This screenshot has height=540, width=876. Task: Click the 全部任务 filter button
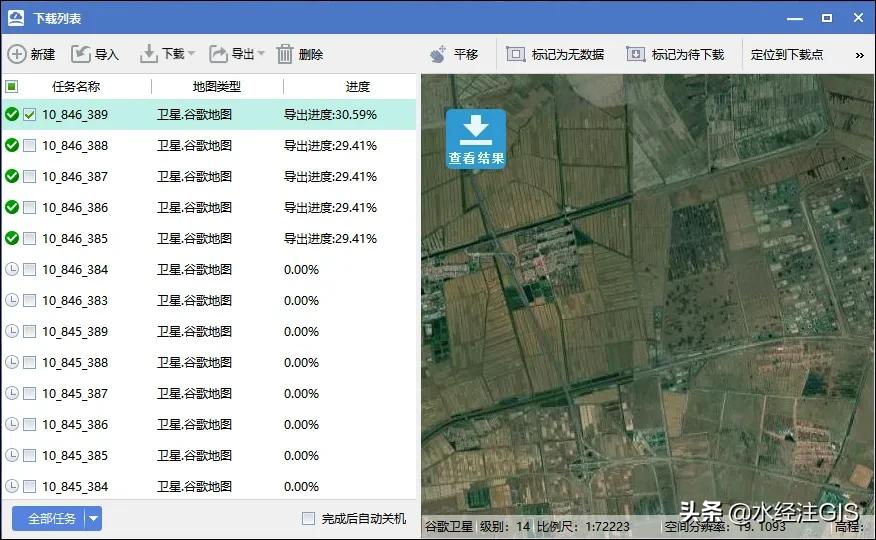49,519
